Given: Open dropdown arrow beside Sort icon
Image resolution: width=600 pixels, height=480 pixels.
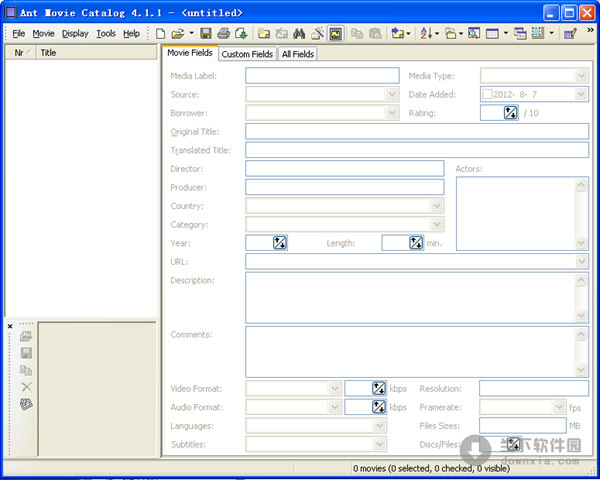Looking at the screenshot, I should pyautogui.click(x=437, y=34).
